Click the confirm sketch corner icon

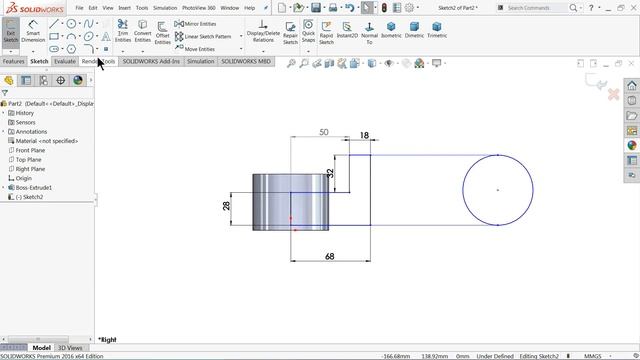tap(596, 82)
